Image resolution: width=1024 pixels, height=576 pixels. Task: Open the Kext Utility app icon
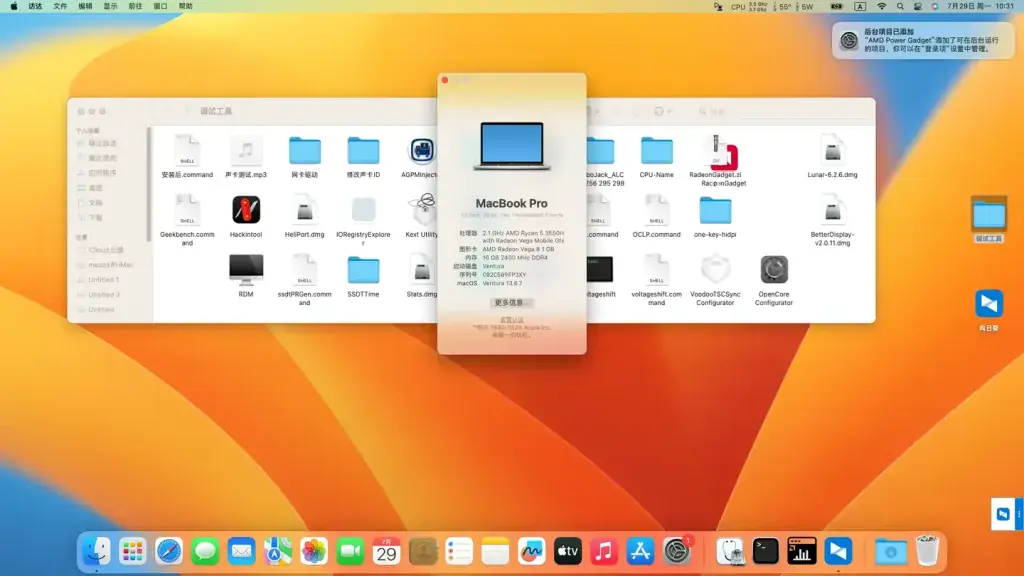(422, 210)
